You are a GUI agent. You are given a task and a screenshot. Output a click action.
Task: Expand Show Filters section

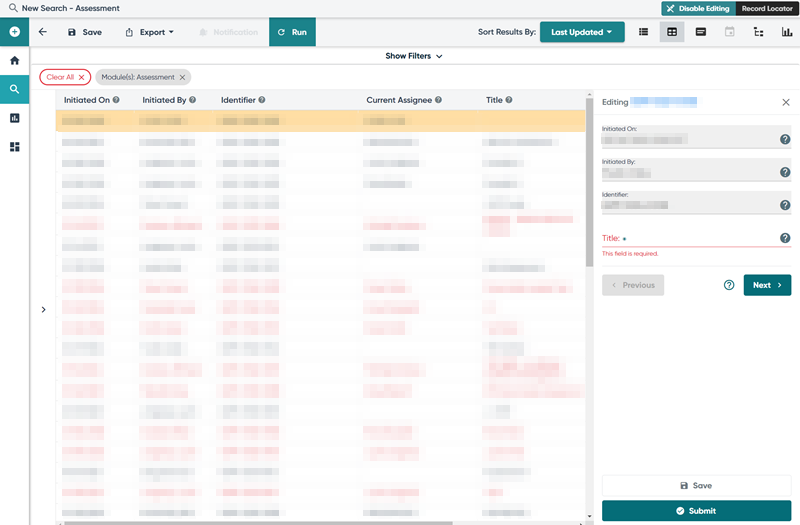[x=414, y=56]
